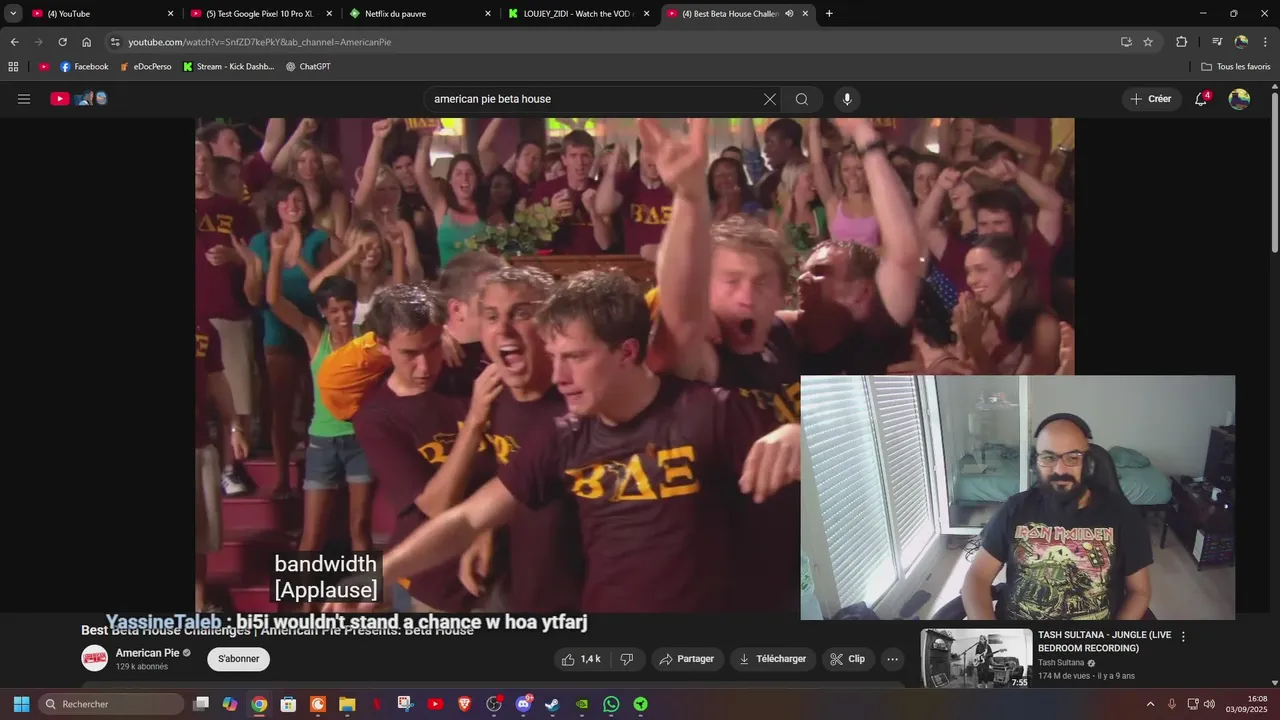Screen dimensions: 1280x720
Task: Bookmark this page with star icon
Action: (x=1148, y=42)
